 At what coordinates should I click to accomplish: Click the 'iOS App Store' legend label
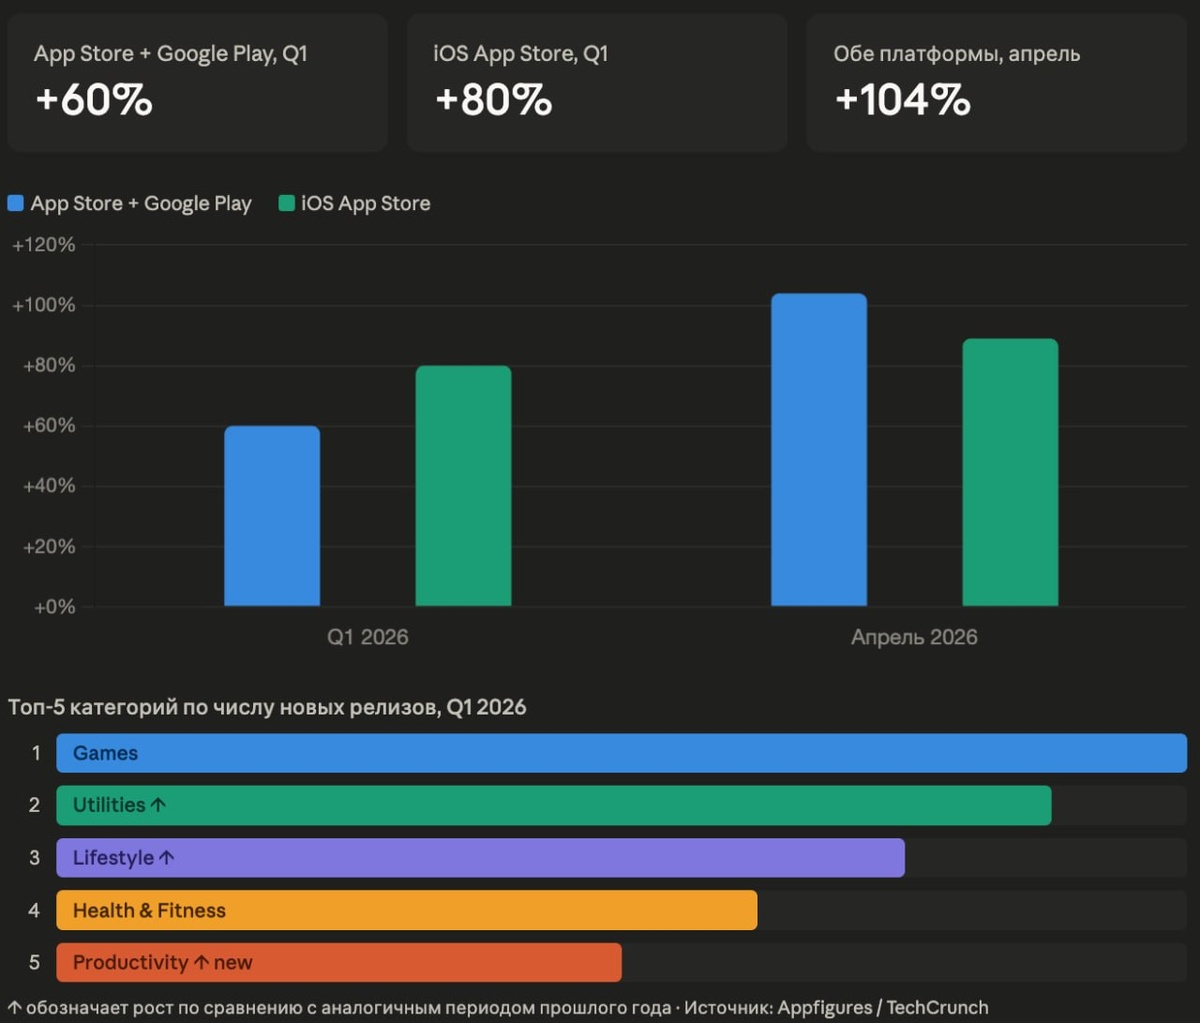(366, 204)
